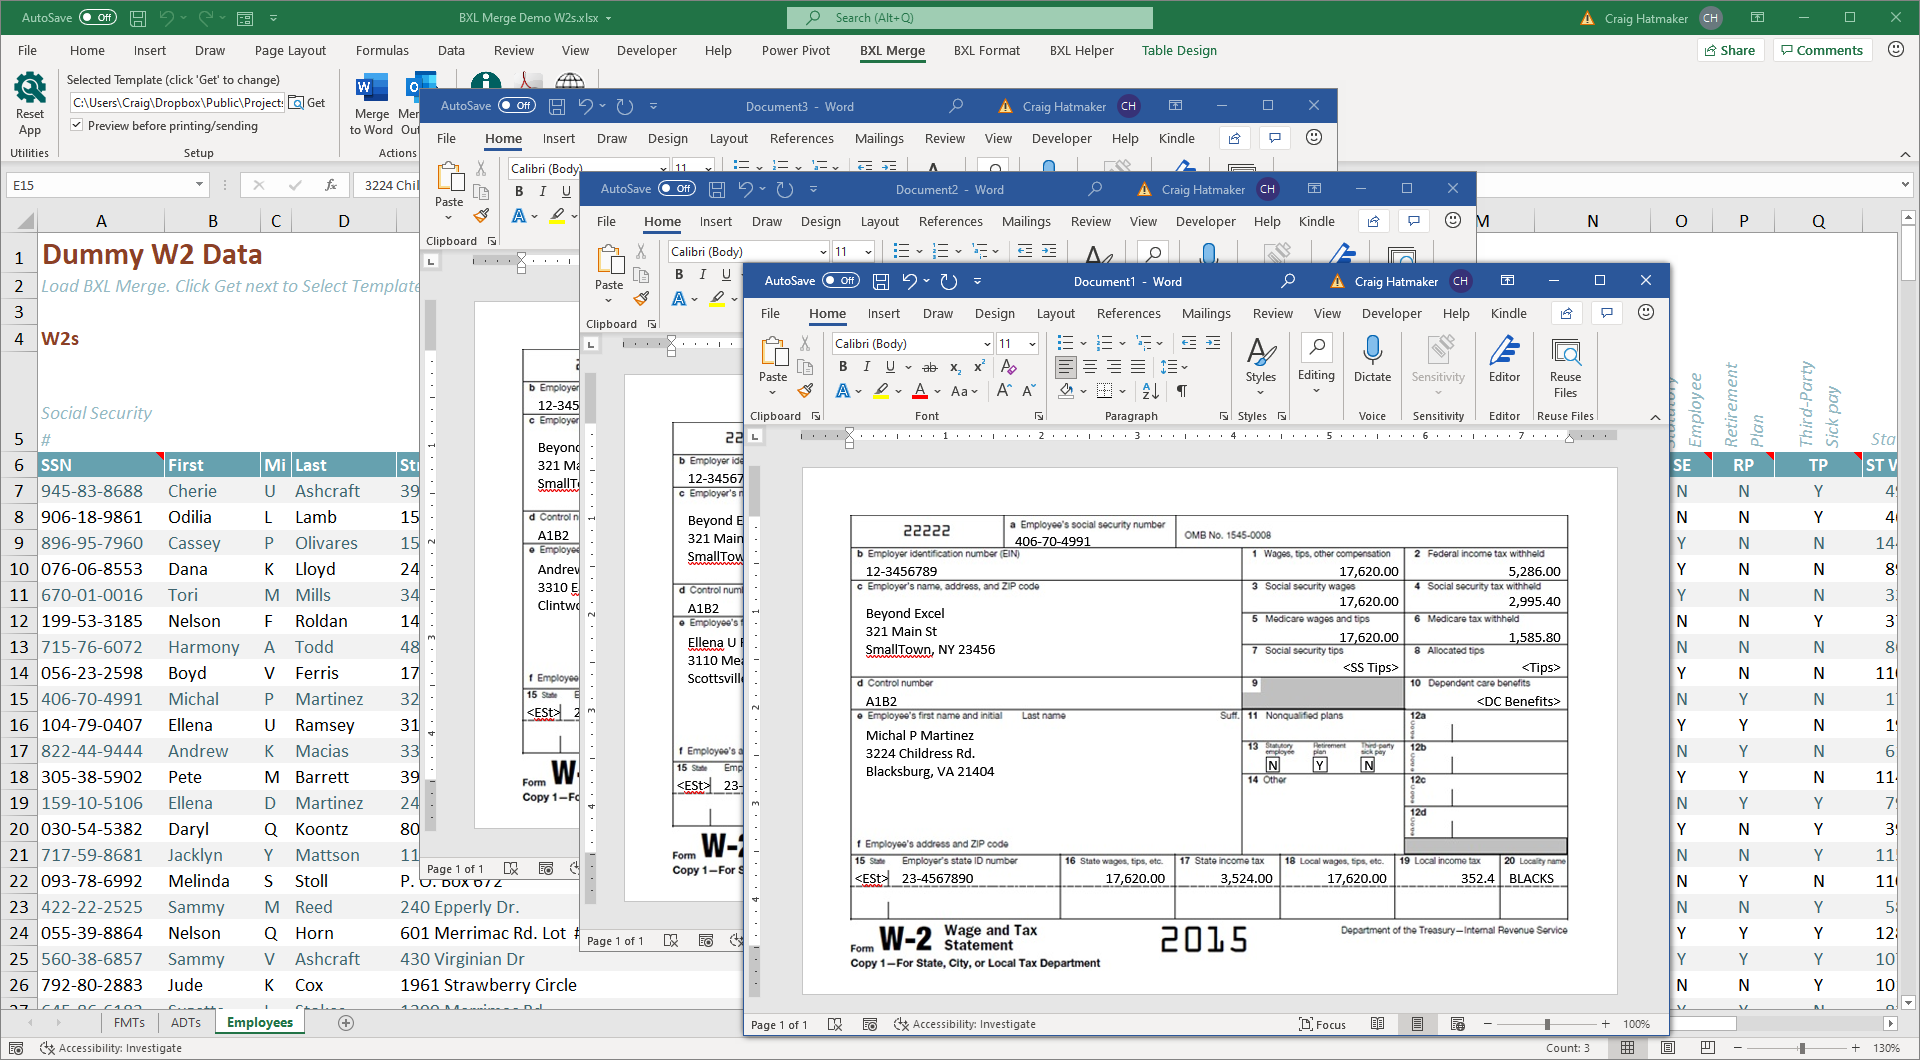Open the font name dropdown in Document1
This screenshot has width=1920, height=1060.
(x=987, y=344)
